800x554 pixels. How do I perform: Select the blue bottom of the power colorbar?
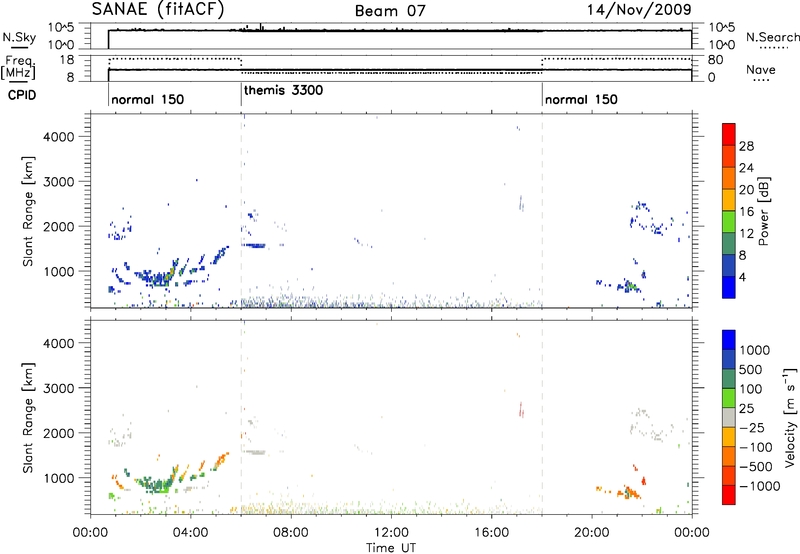click(x=729, y=287)
